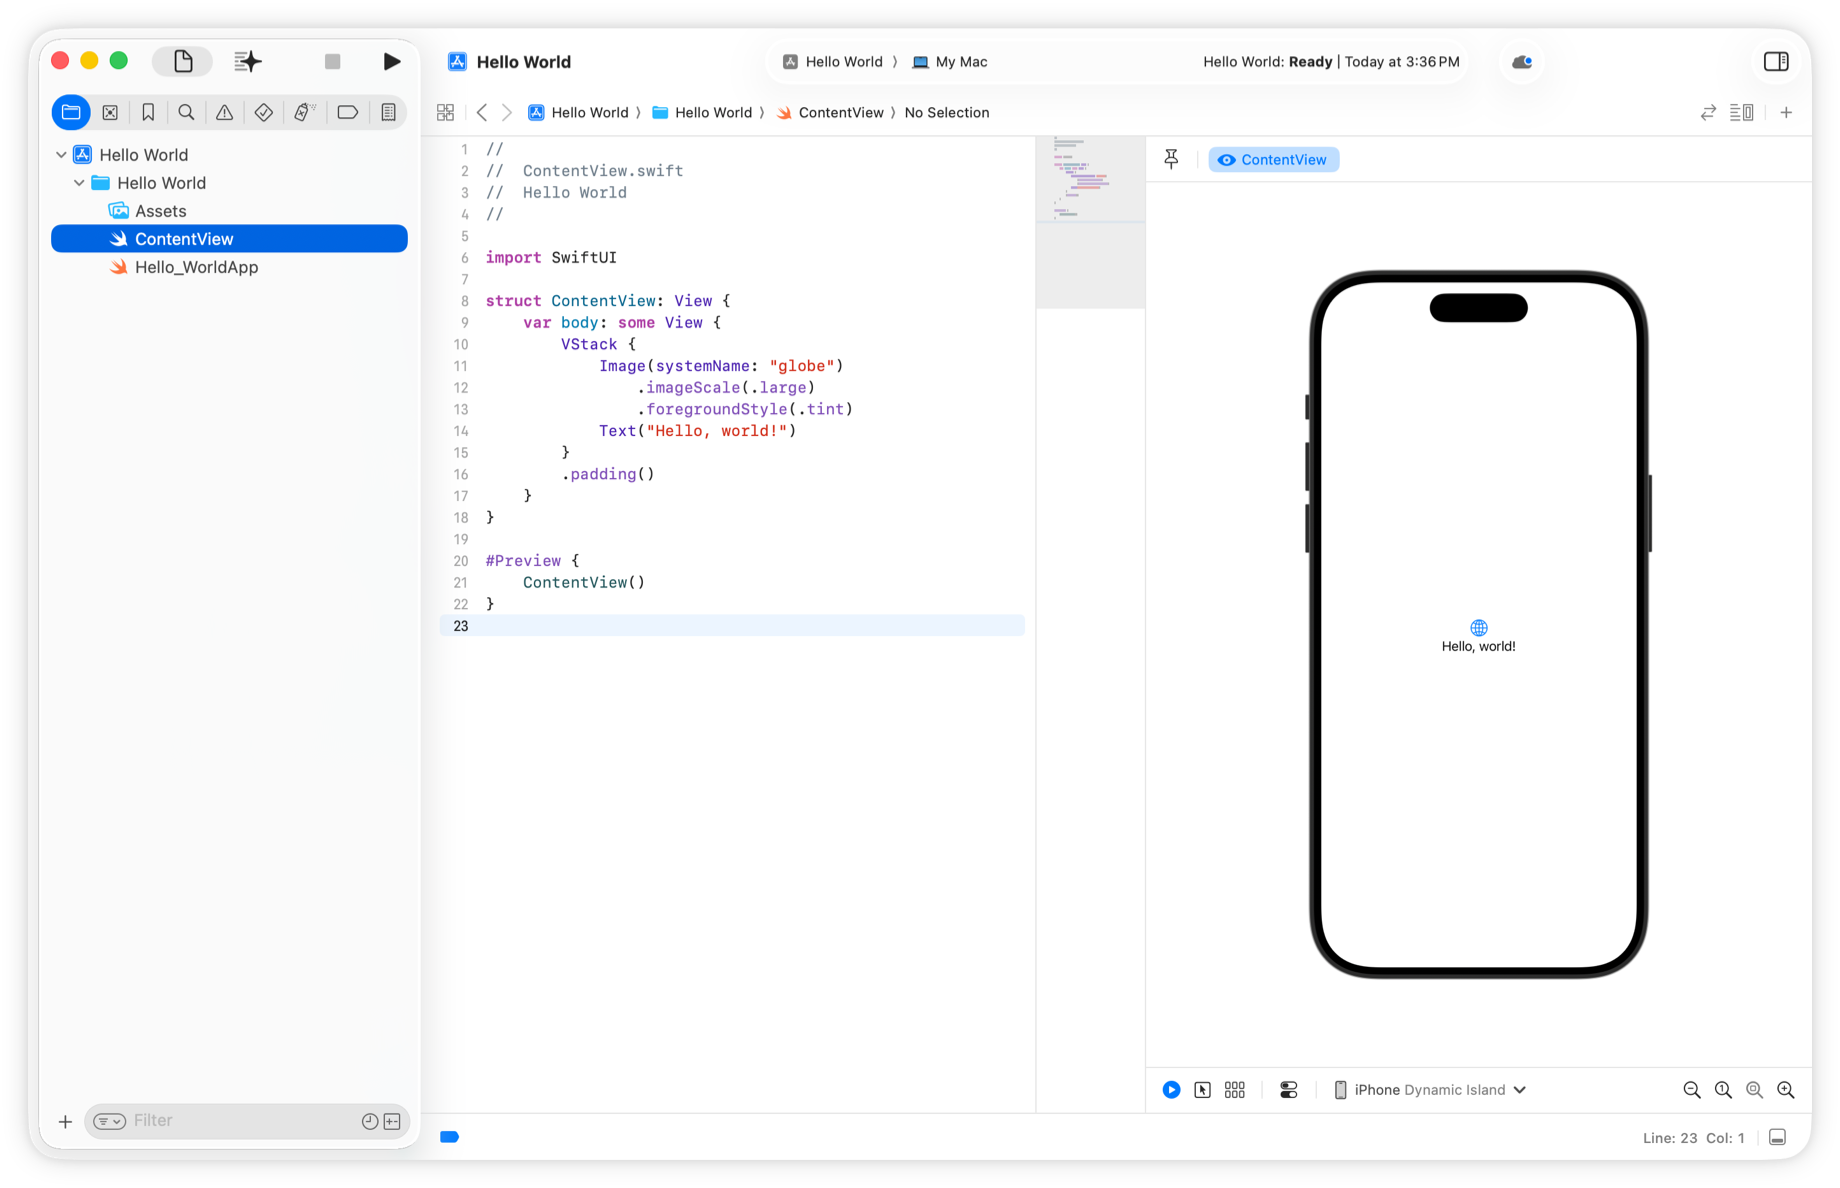Select ContentView in the jump bar breadcrumb

(x=840, y=112)
